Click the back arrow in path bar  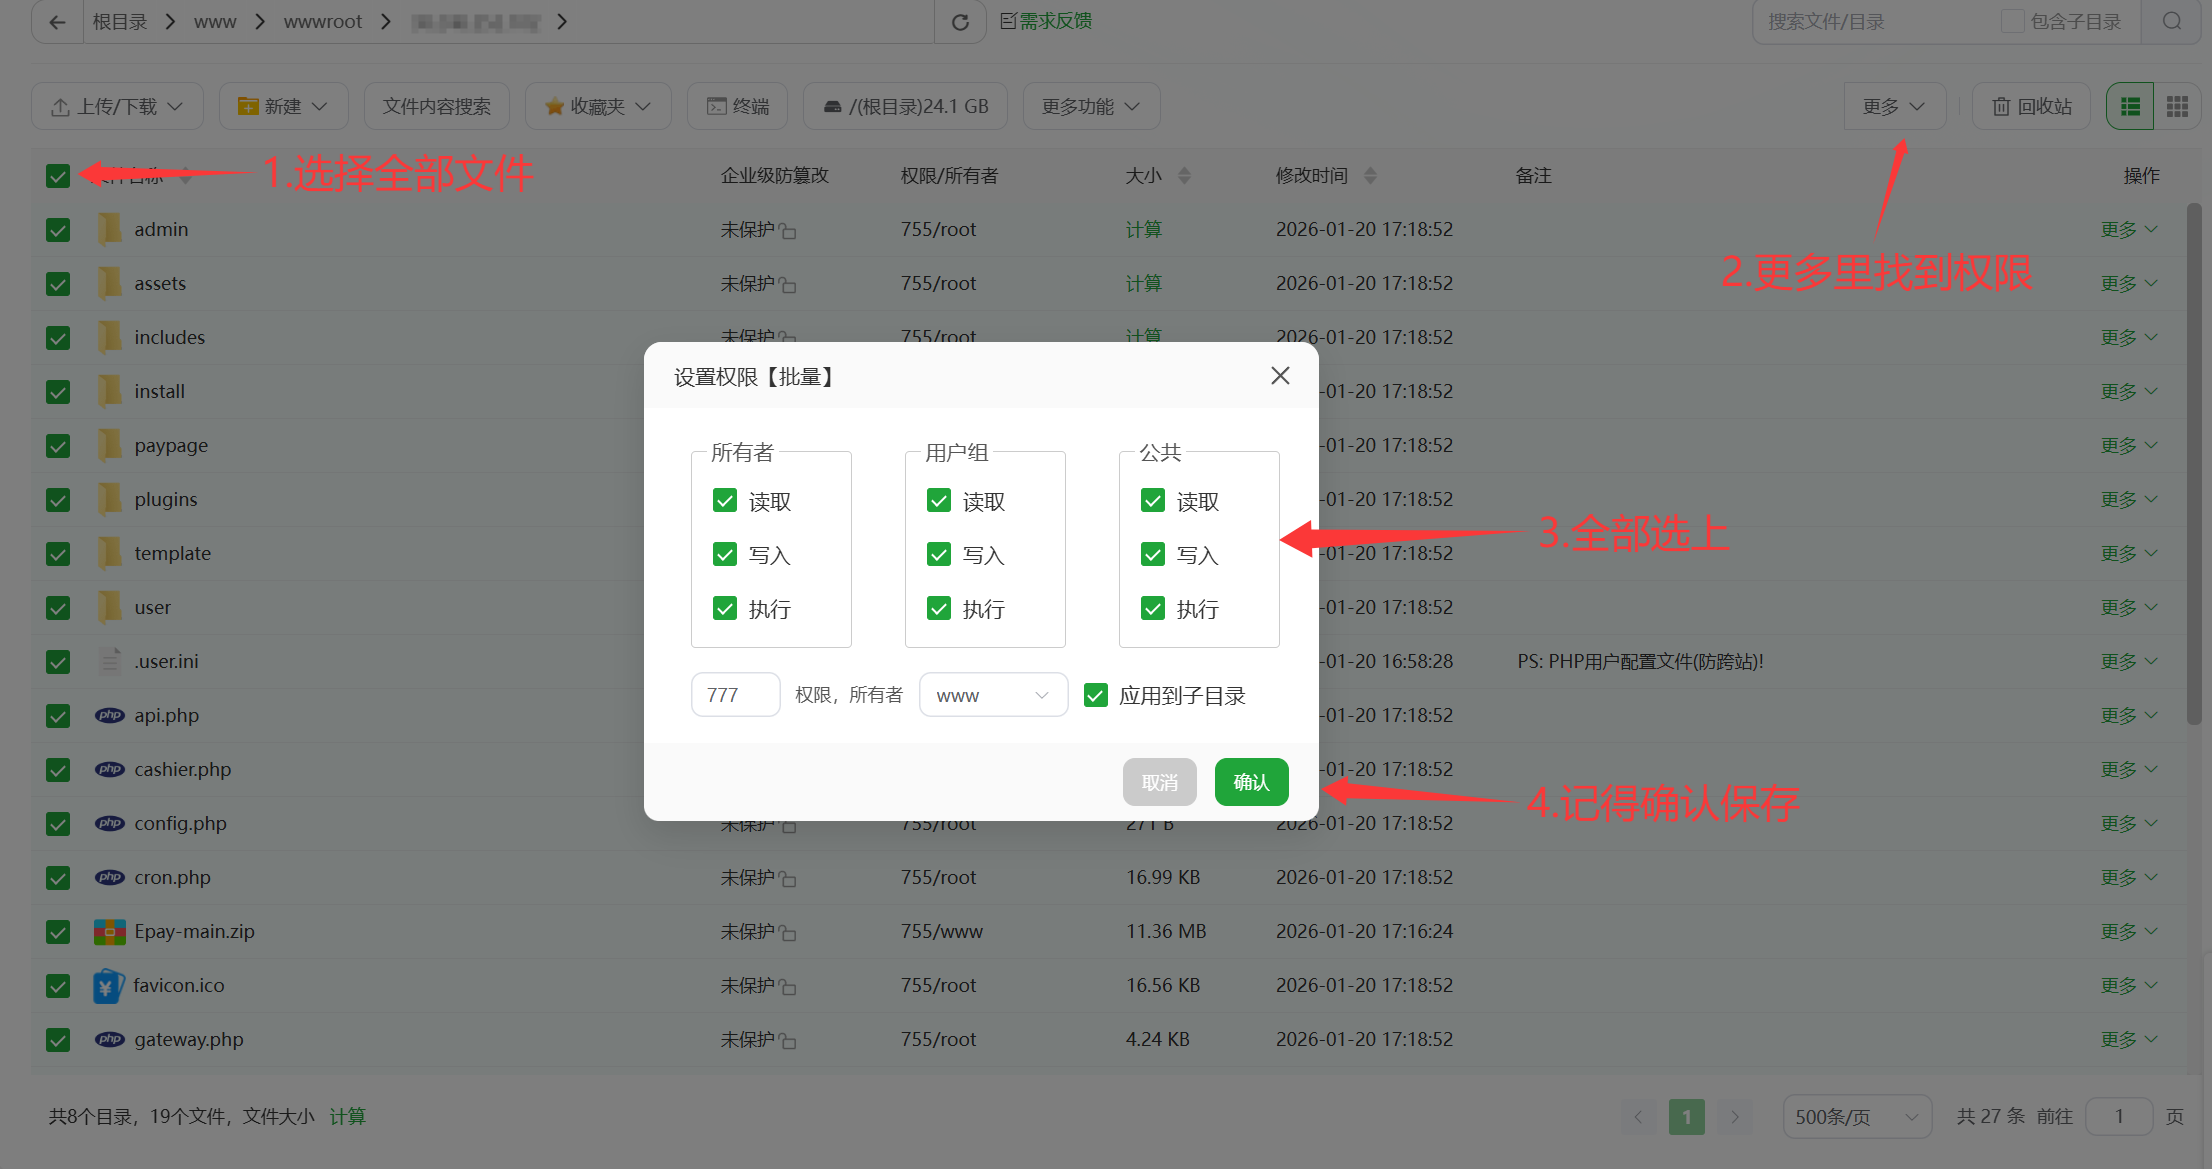tap(57, 22)
